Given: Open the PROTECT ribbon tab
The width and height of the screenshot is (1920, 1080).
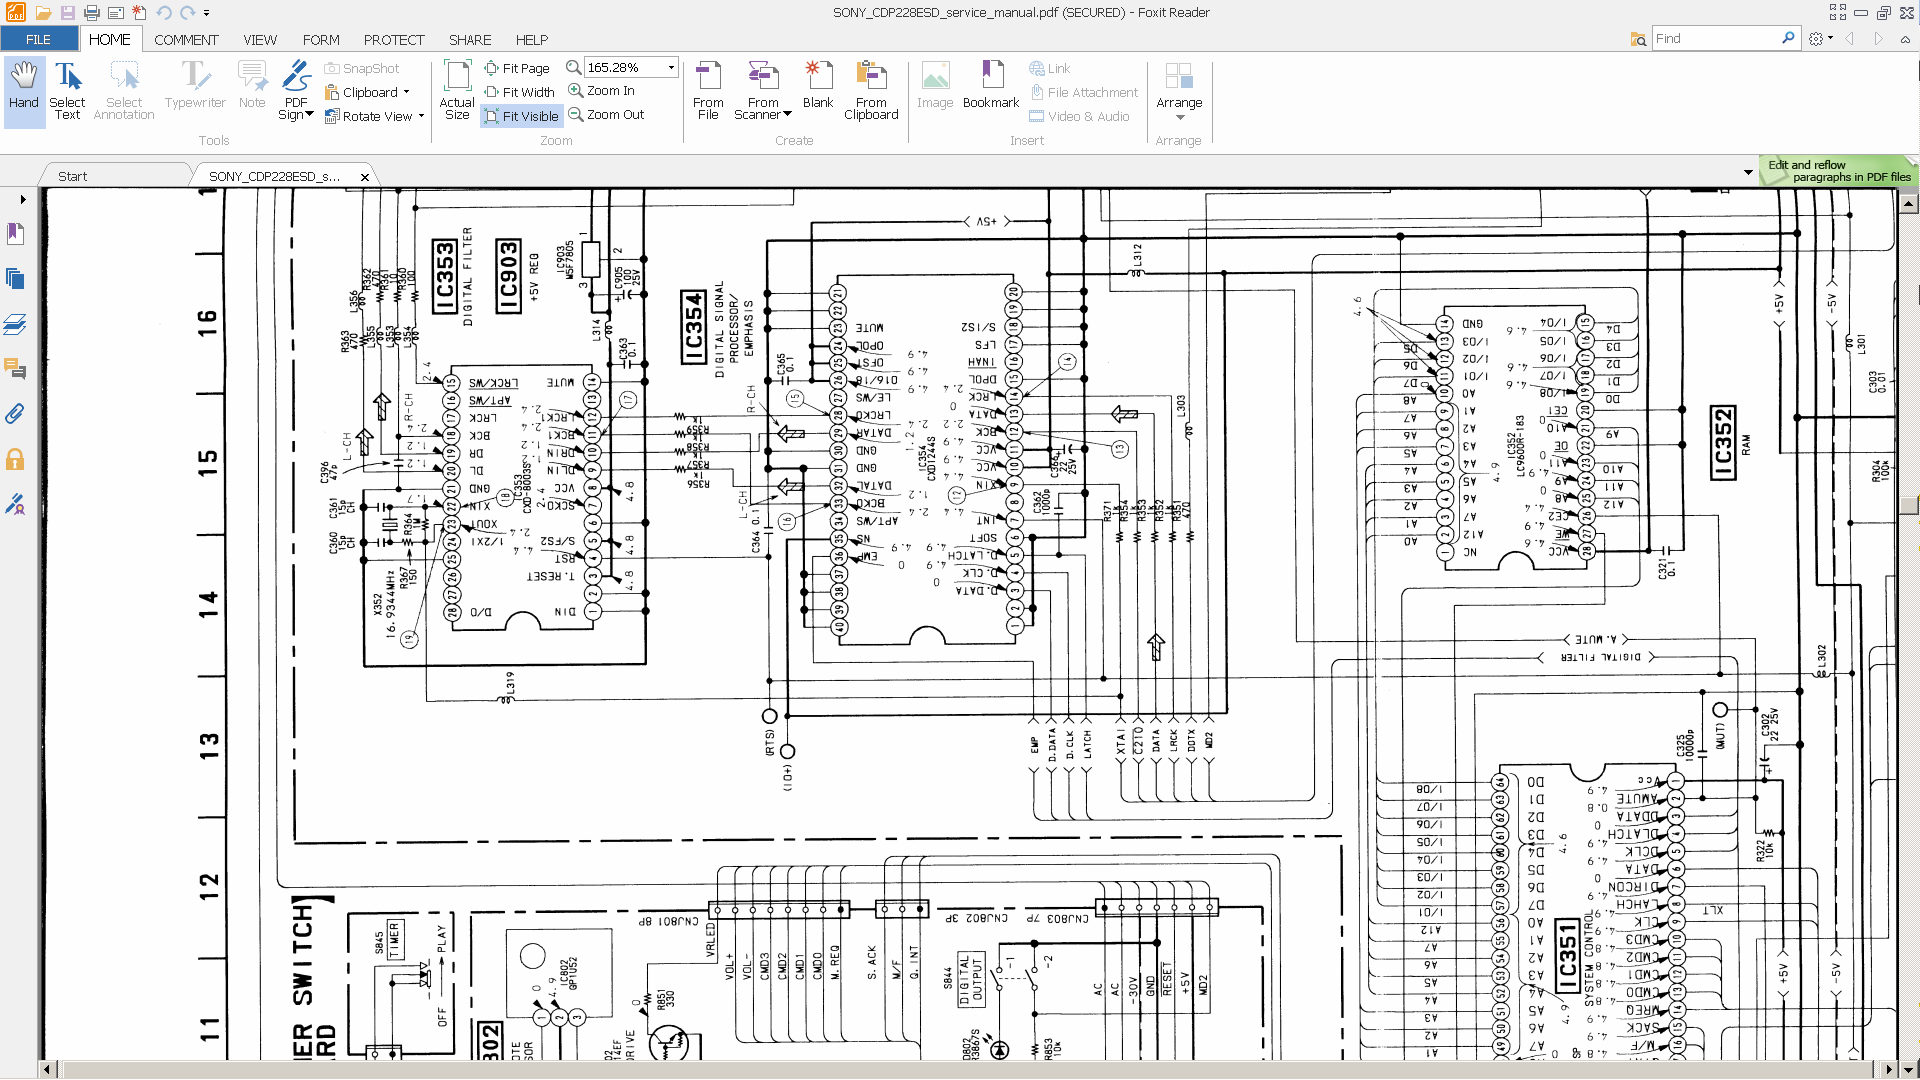Looking at the screenshot, I should click(394, 39).
